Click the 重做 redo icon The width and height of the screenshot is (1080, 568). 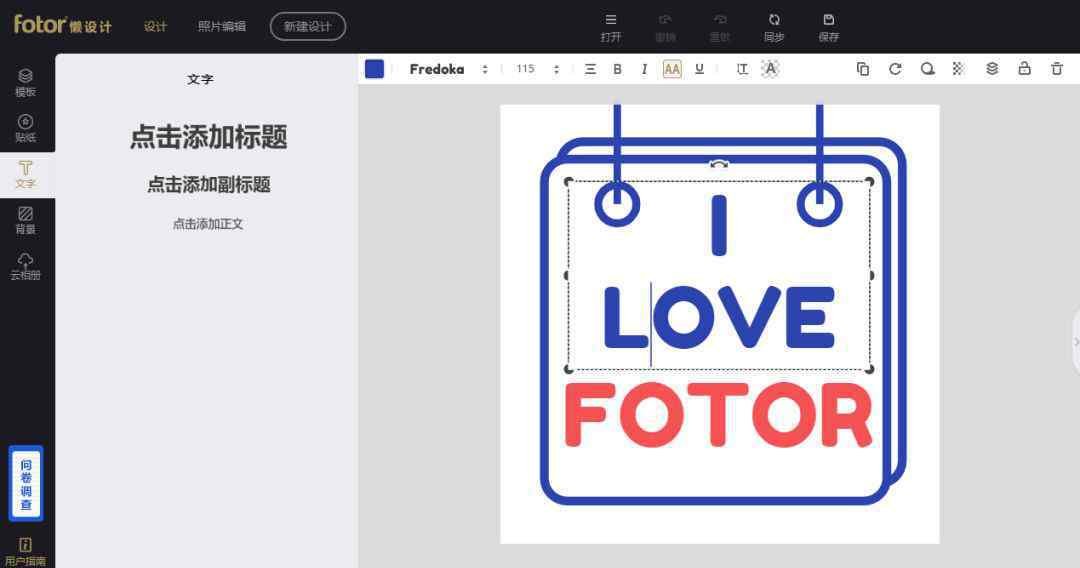click(720, 27)
